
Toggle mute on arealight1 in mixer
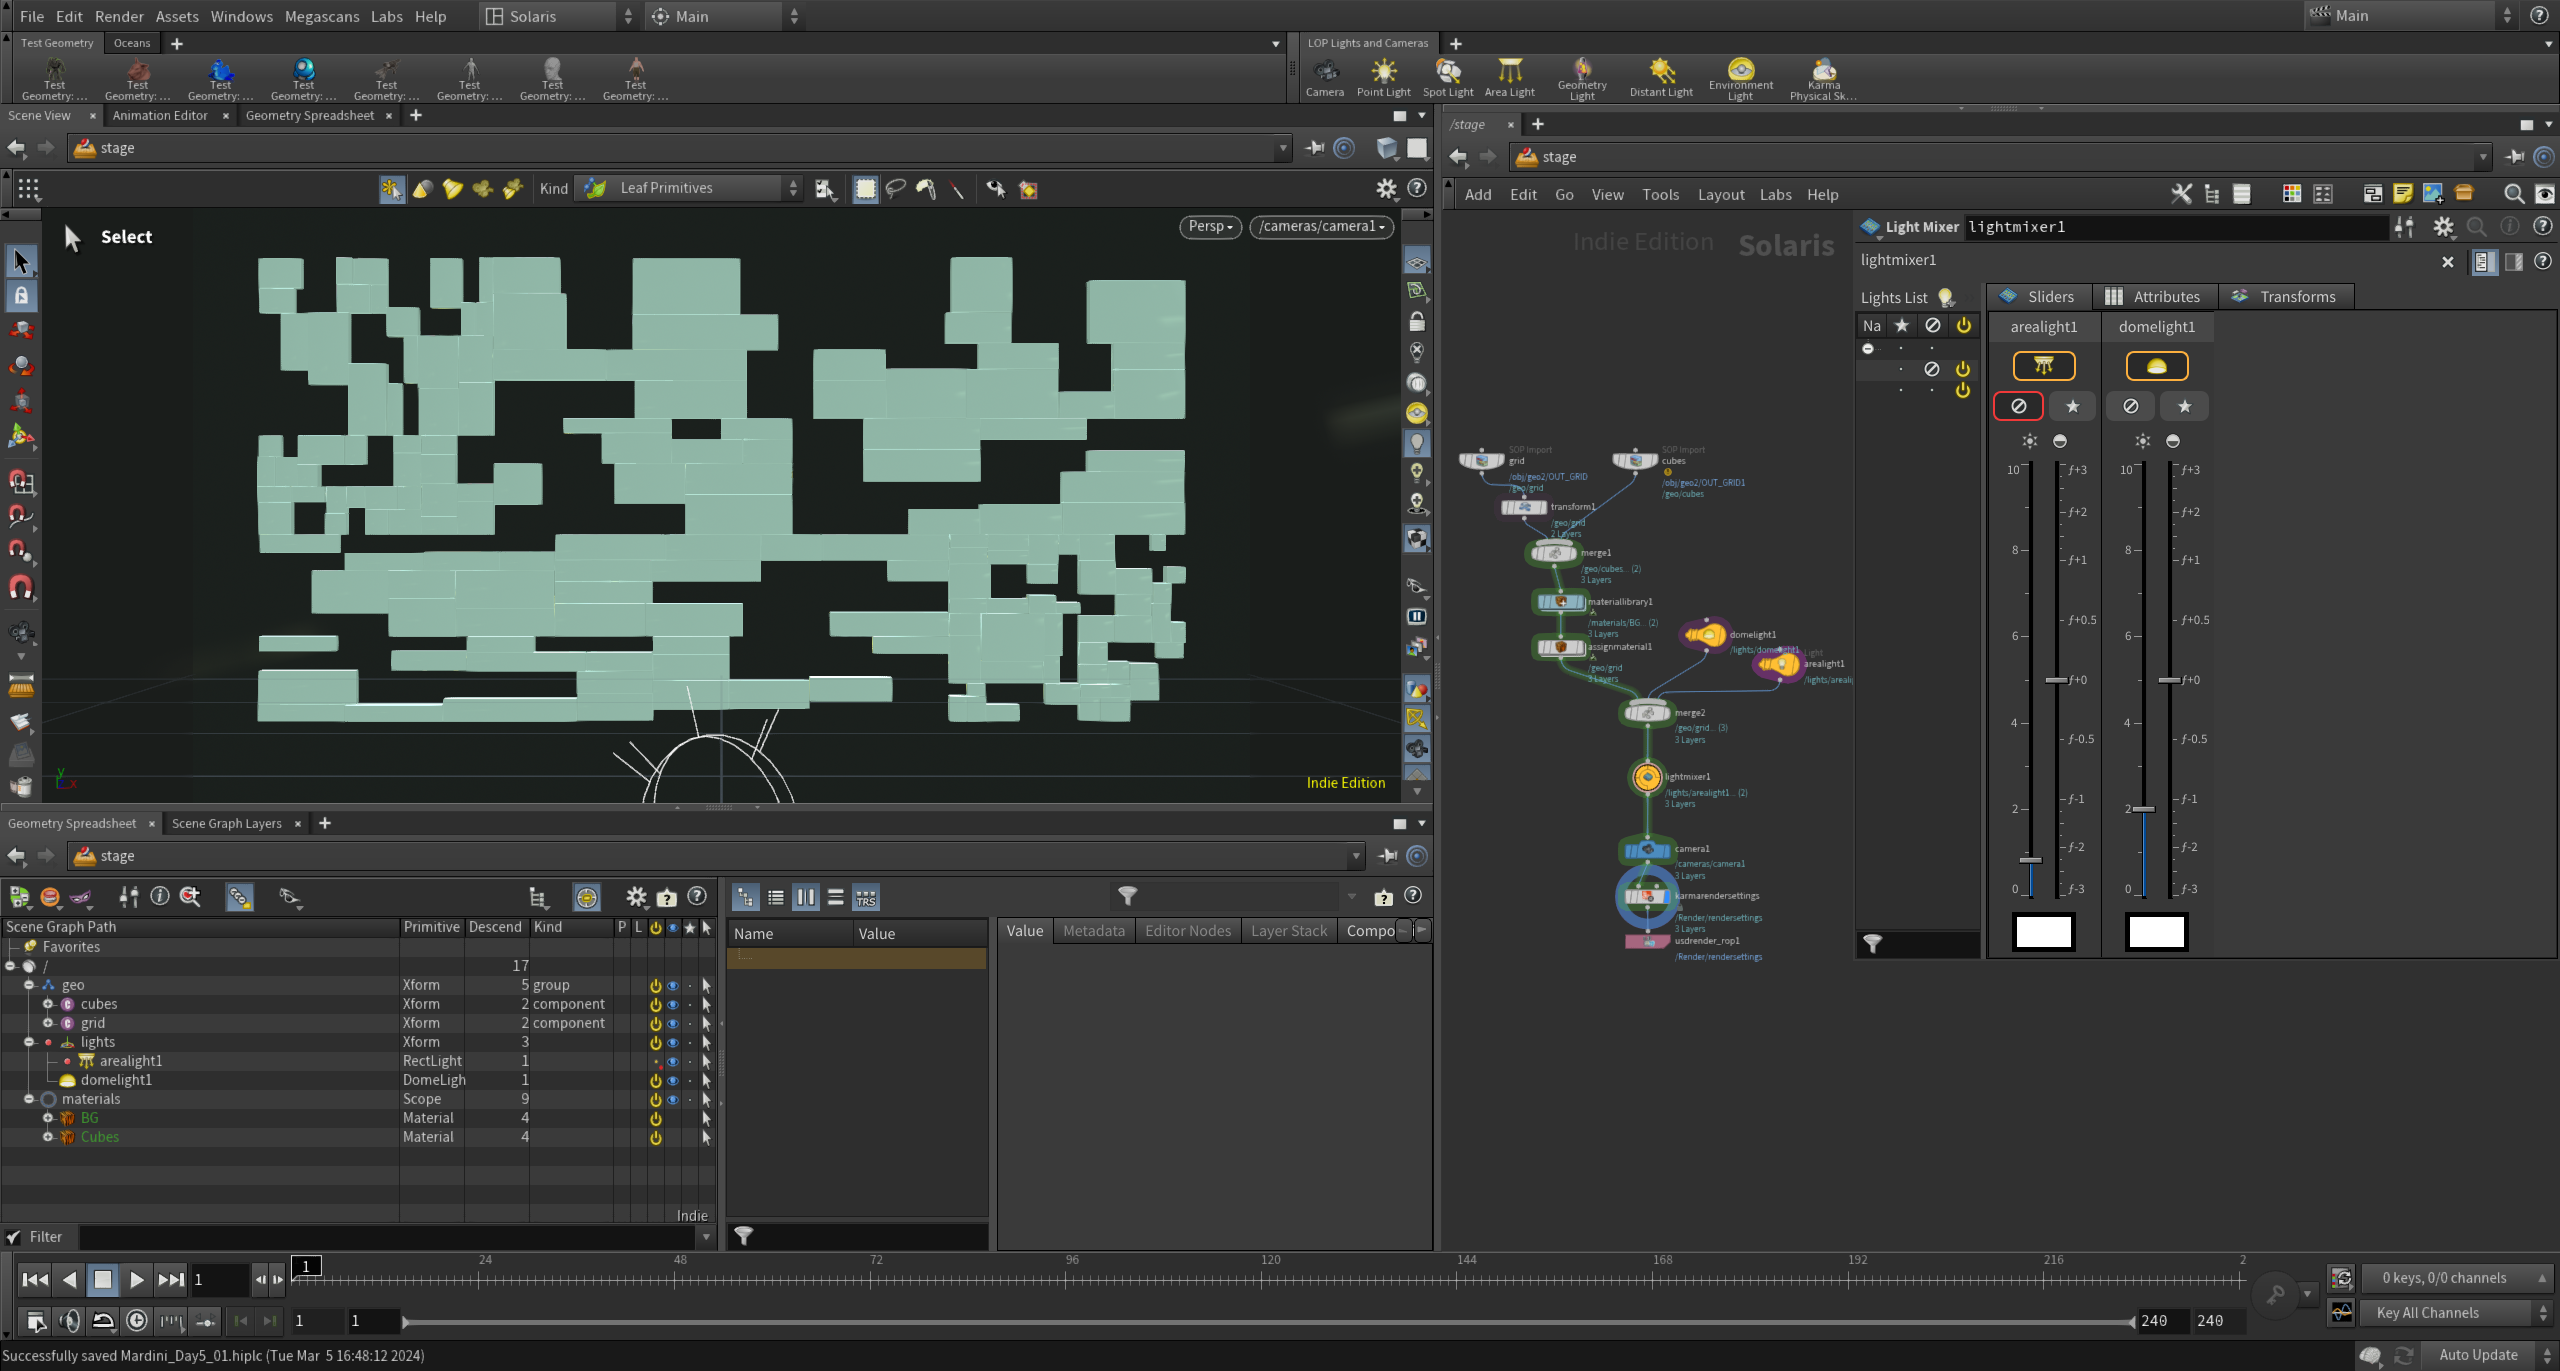coord(2018,406)
